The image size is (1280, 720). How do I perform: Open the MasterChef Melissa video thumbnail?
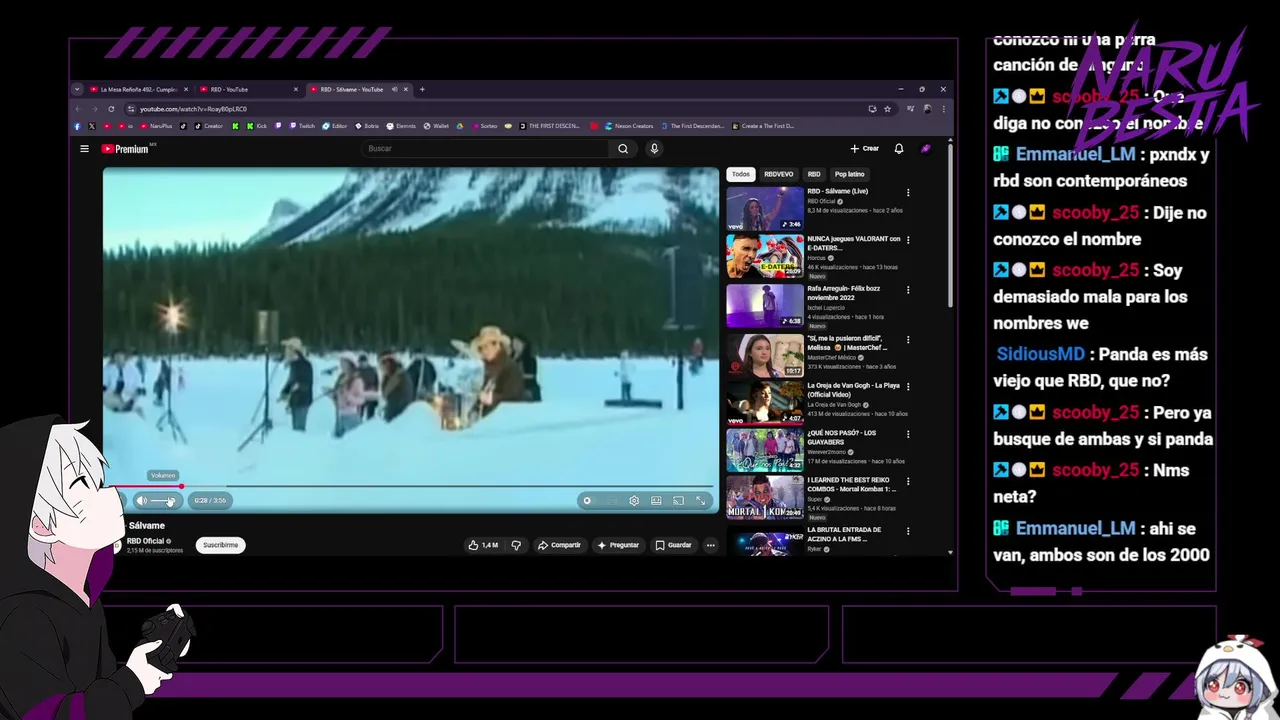point(765,355)
